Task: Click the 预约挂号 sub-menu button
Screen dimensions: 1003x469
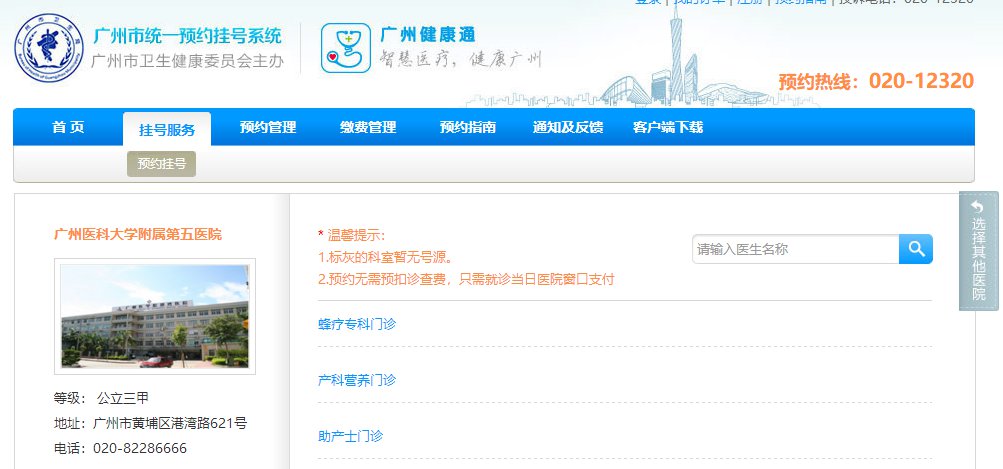Action: (x=162, y=164)
